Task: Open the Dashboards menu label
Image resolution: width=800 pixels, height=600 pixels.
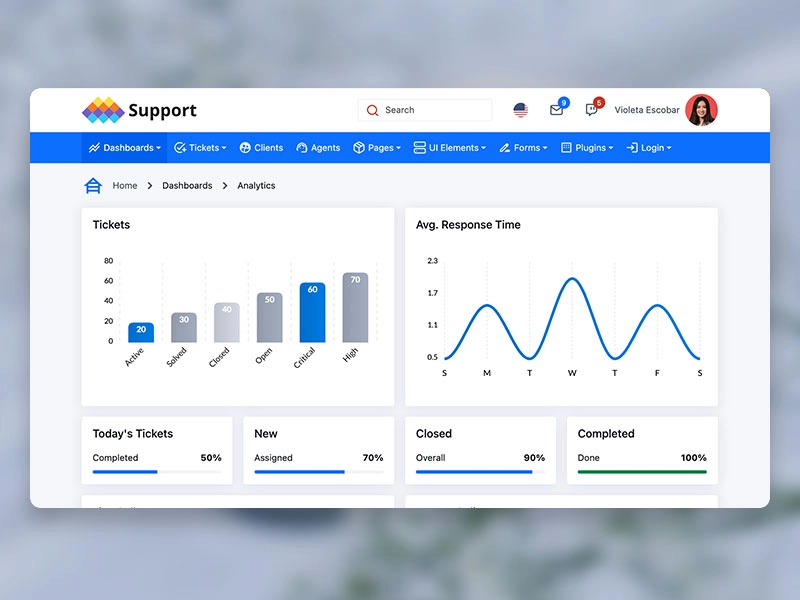Action: [x=128, y=148]
